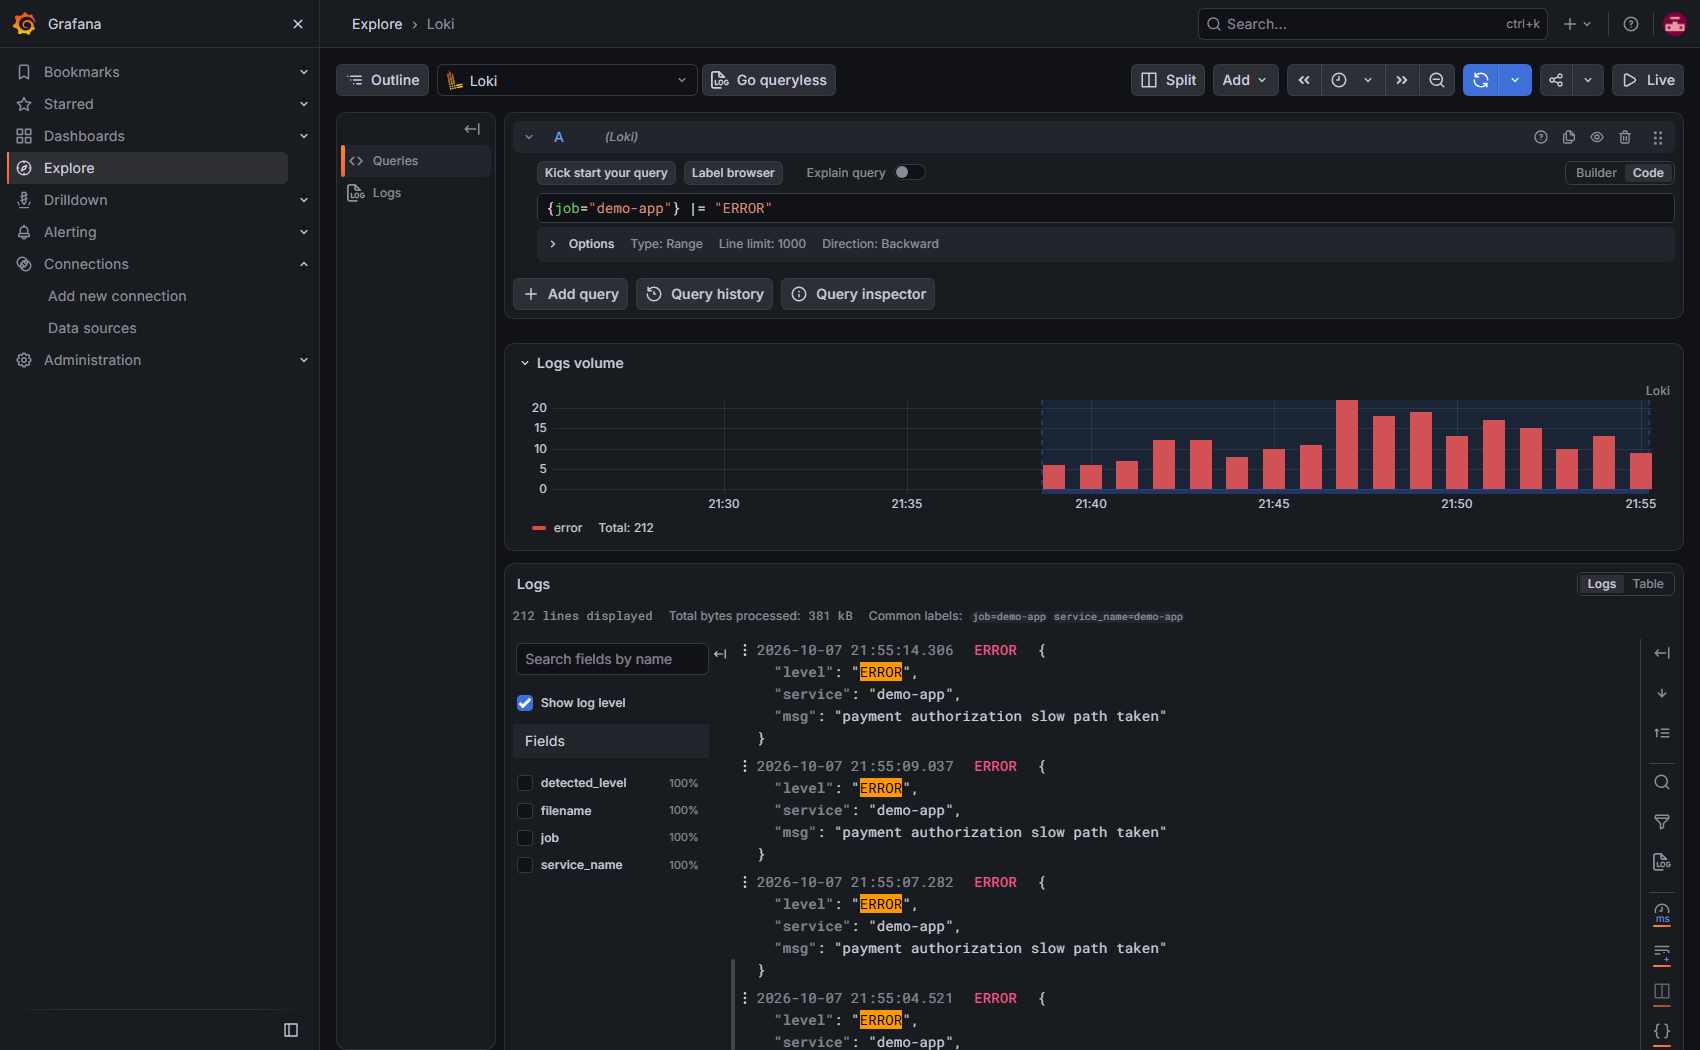Shift time range backwards

[1304, 80]
